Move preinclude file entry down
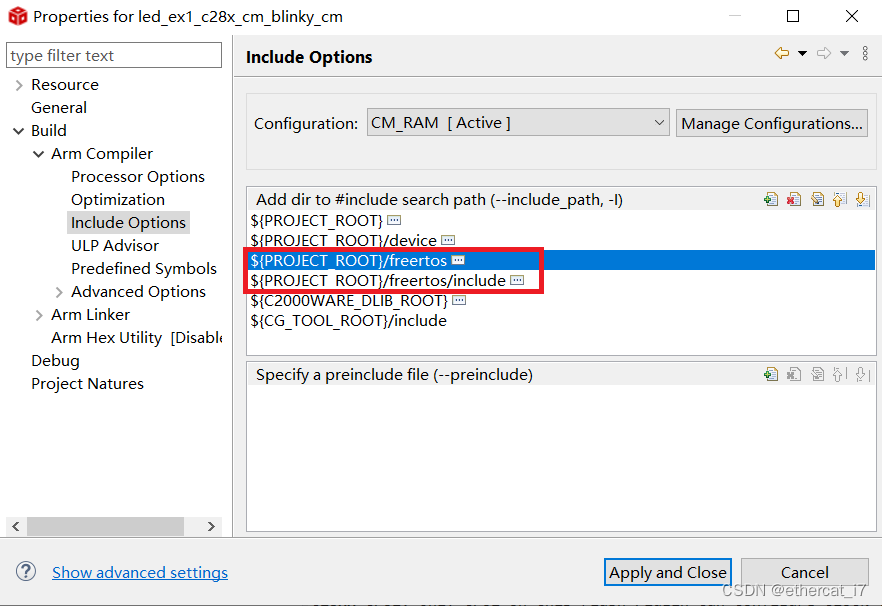 click(x=862, y=374)
